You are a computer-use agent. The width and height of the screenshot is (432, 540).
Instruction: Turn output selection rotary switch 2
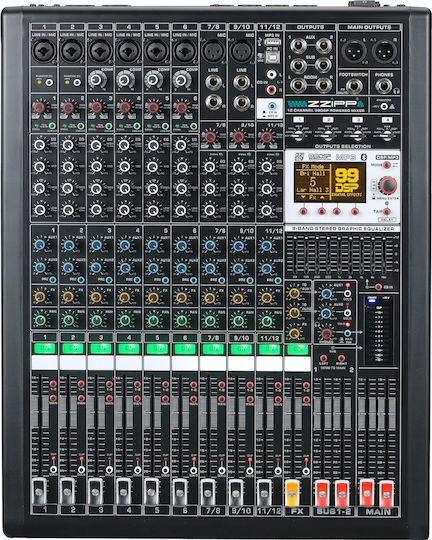pyautogui.click(x=328, y=135)
